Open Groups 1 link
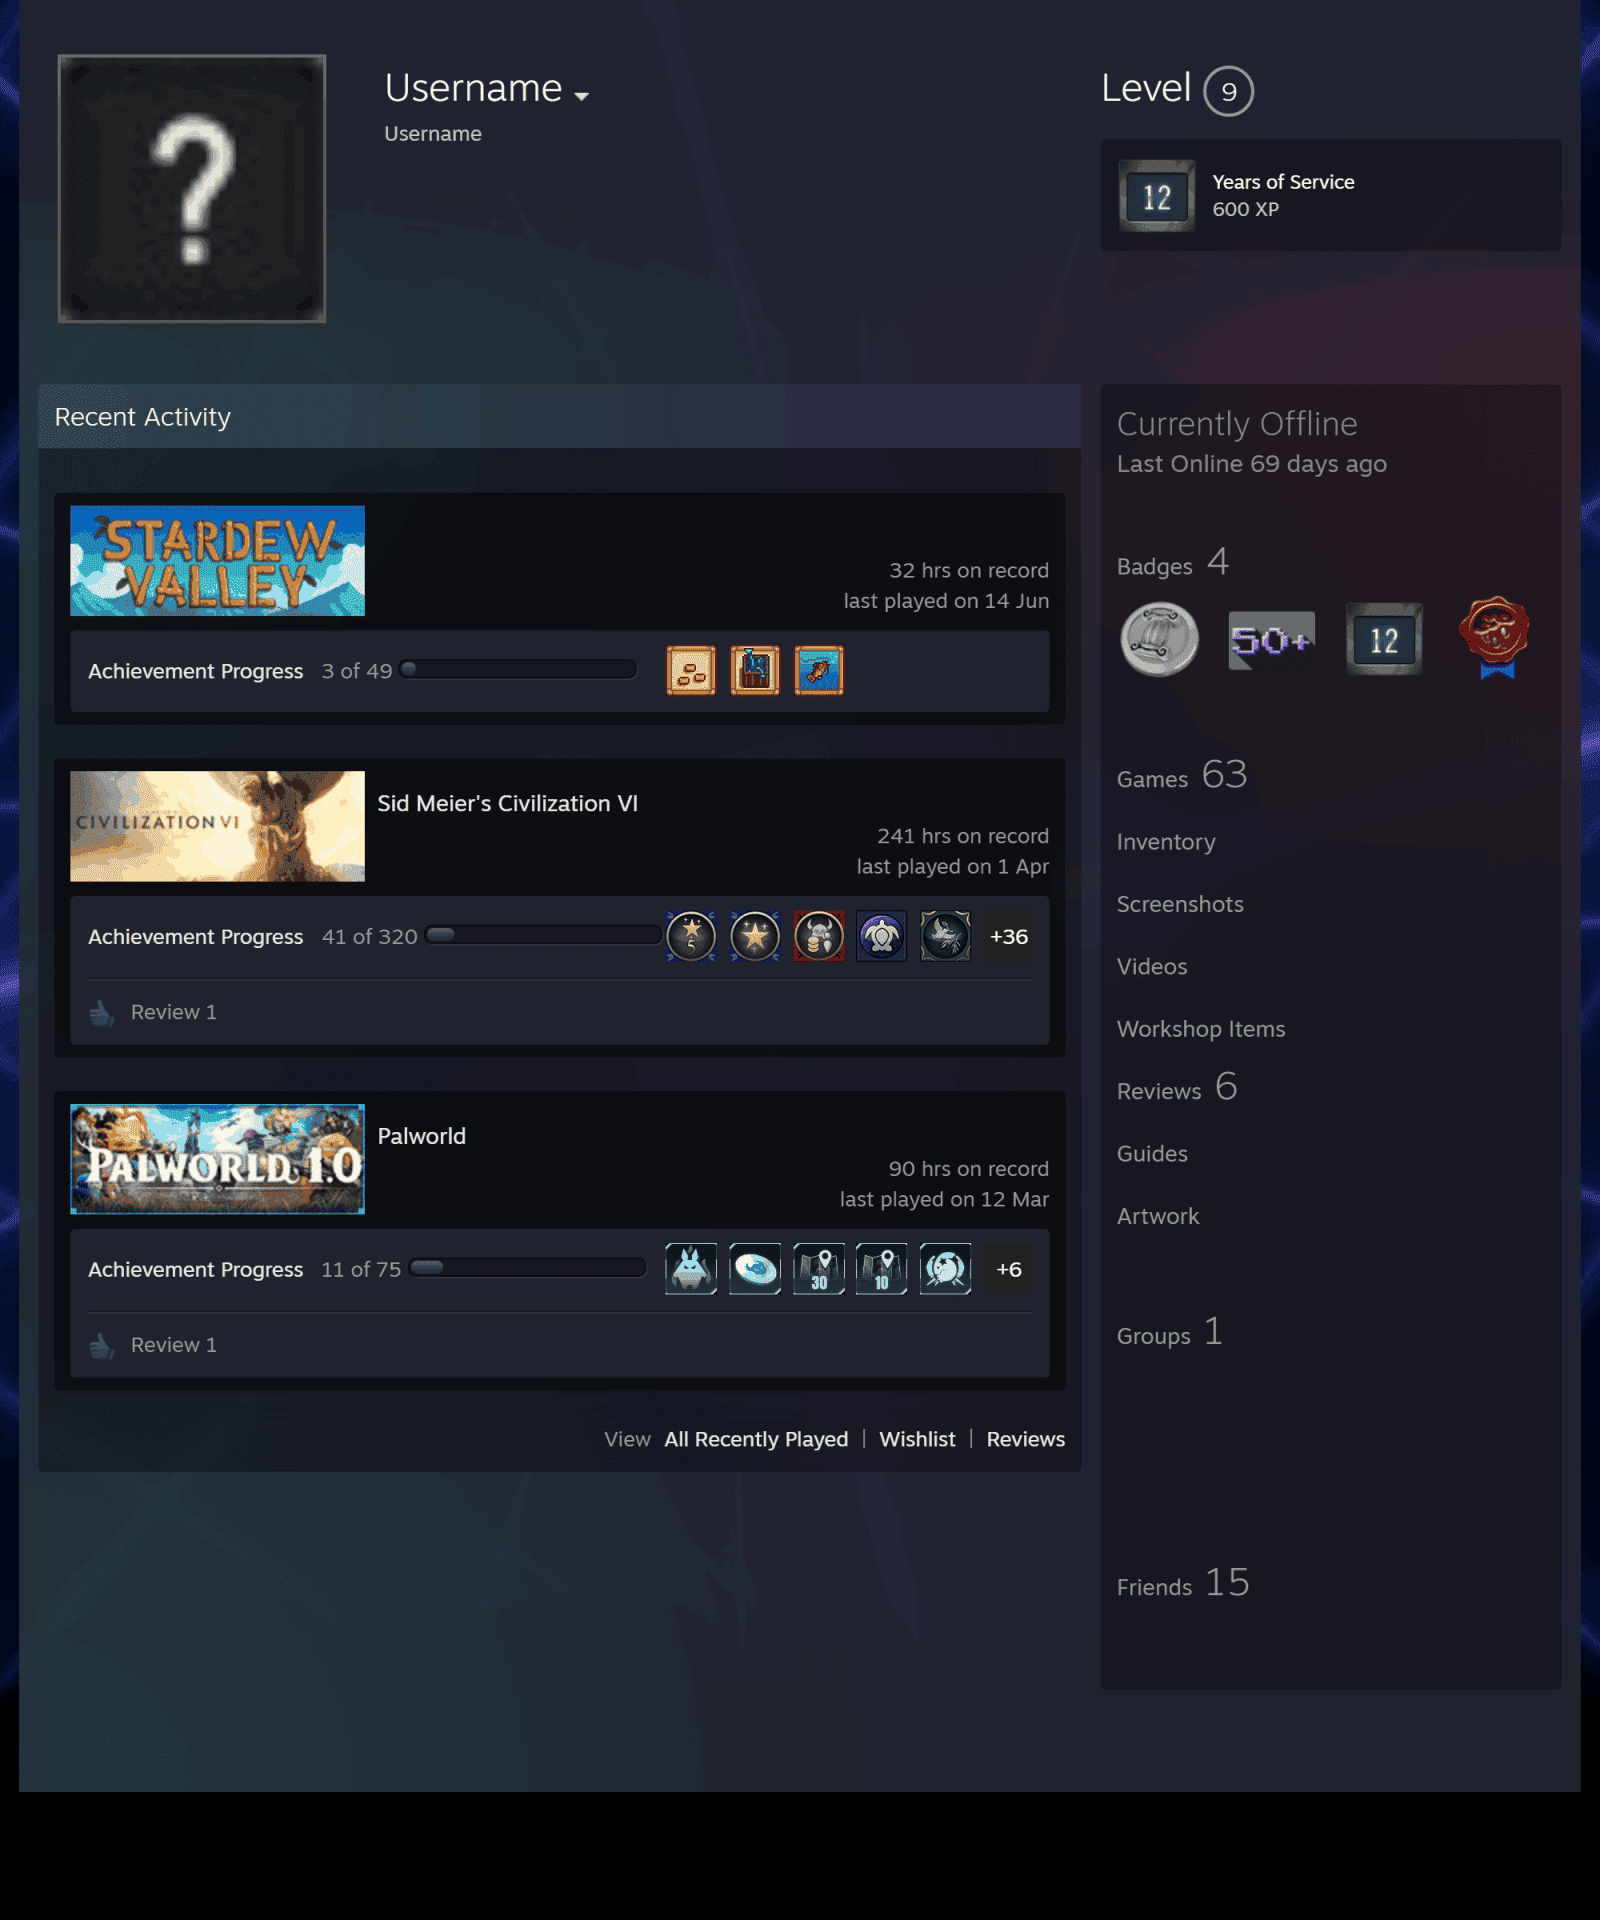The height and width of the screenshot is (1920, 1600). point(1169,1333)
